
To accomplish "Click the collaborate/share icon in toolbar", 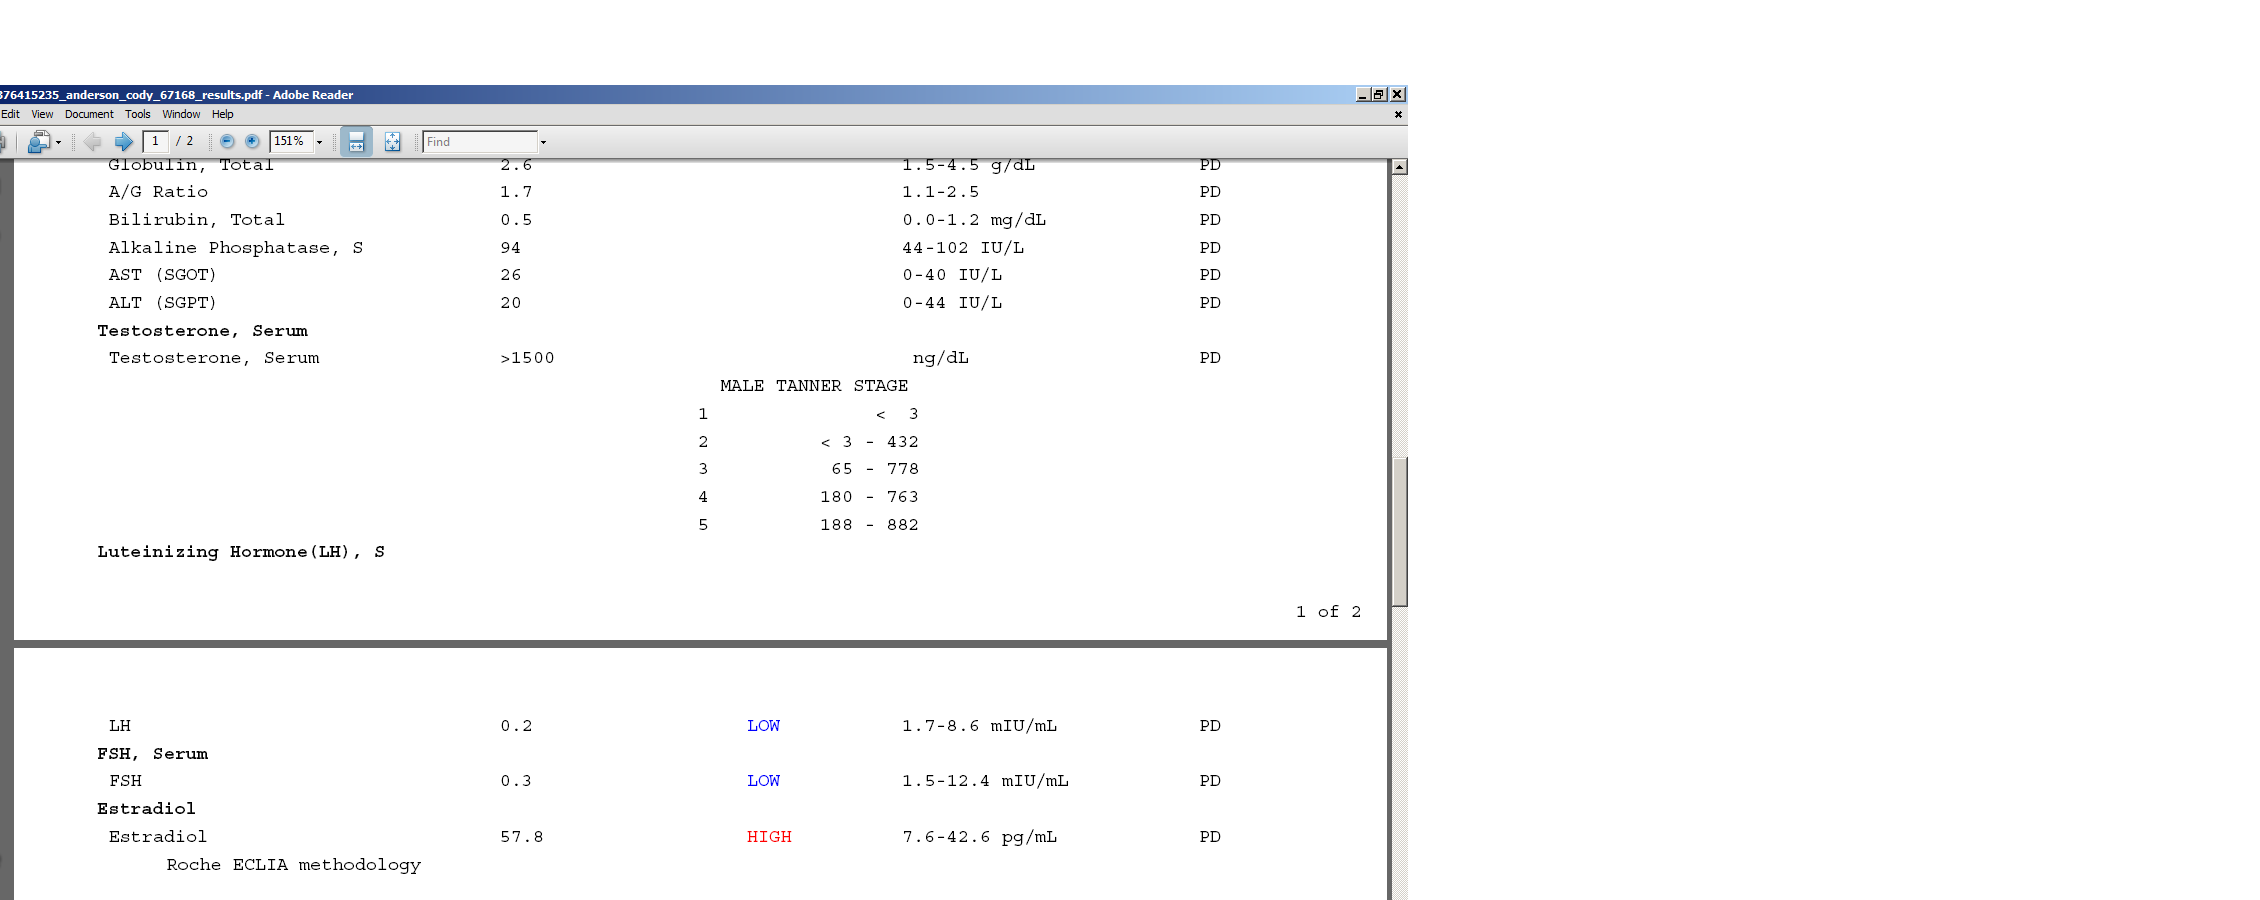I will coord(38,142).
